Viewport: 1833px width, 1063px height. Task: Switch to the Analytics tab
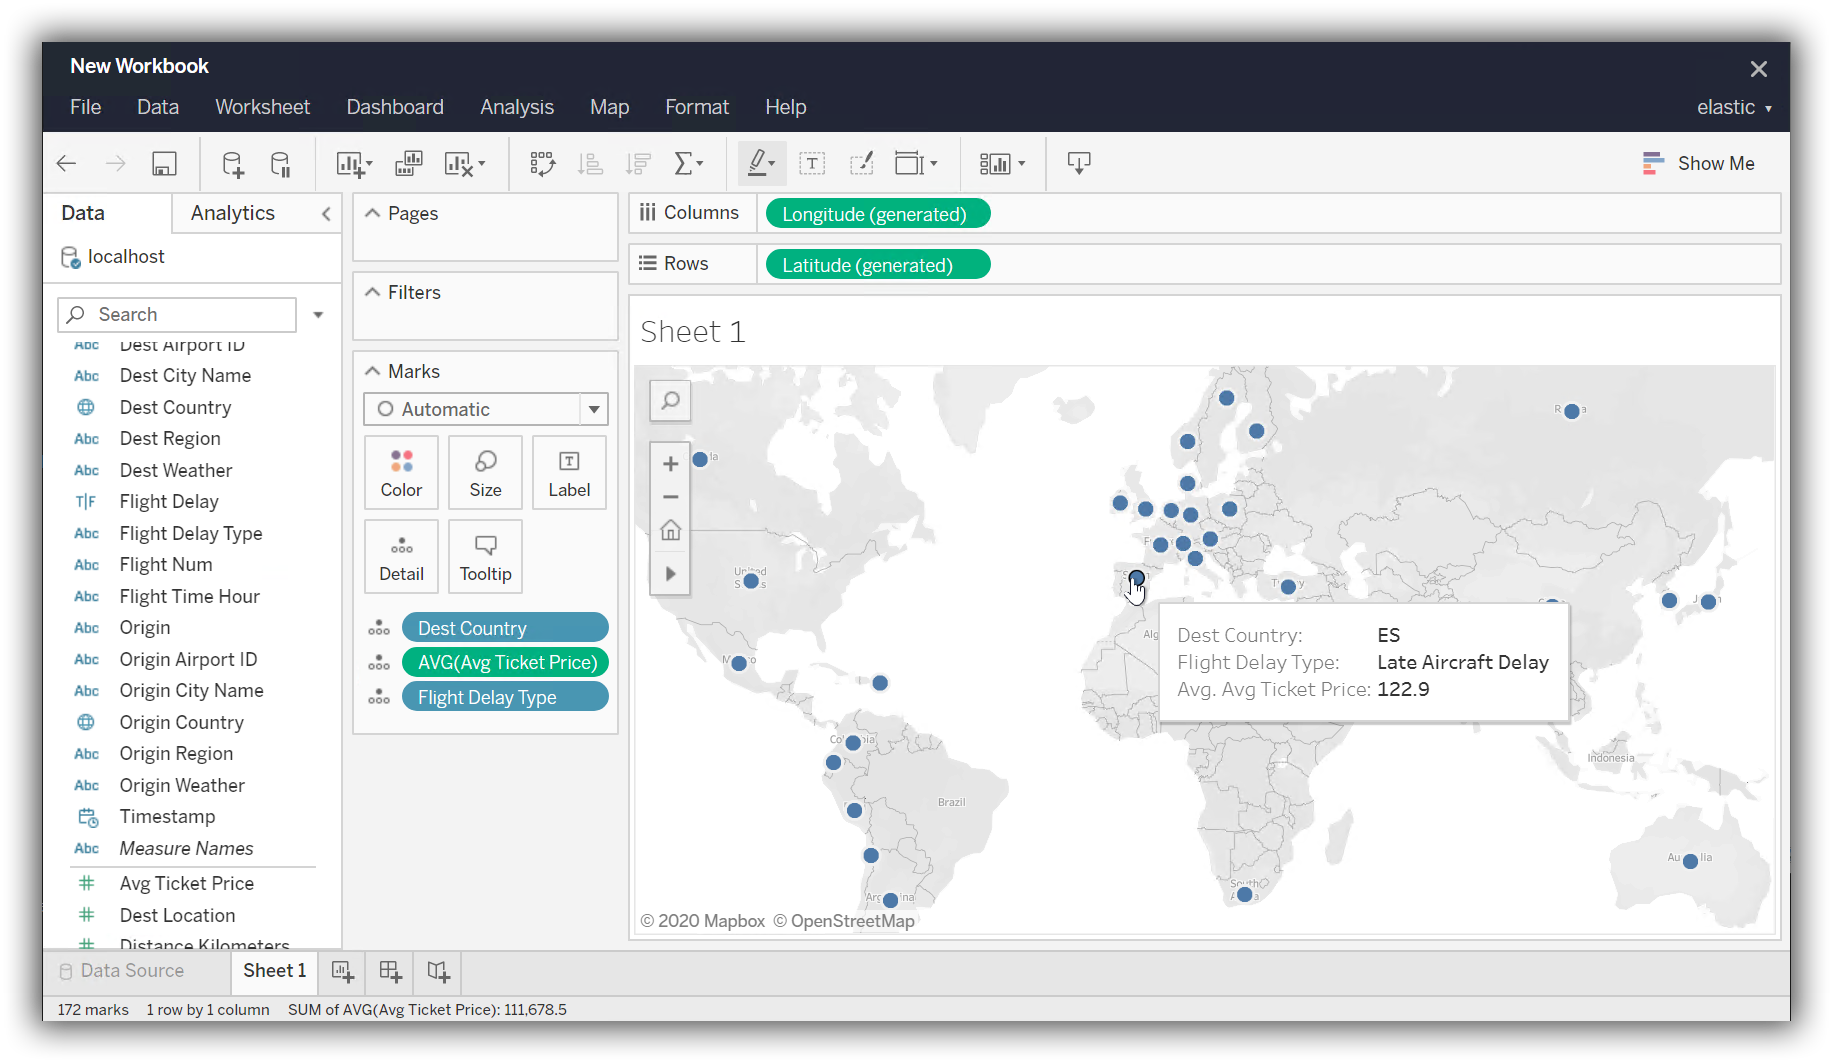point(232,213)
